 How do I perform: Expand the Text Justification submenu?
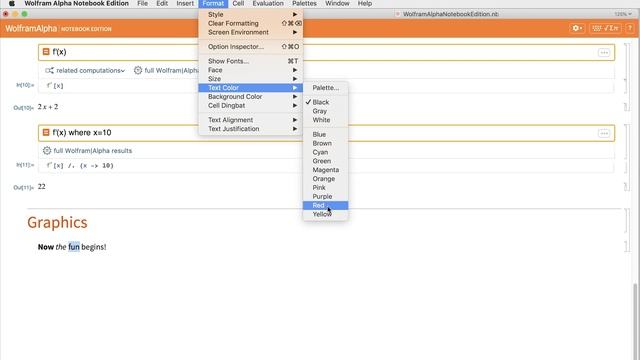pos(251,129)
